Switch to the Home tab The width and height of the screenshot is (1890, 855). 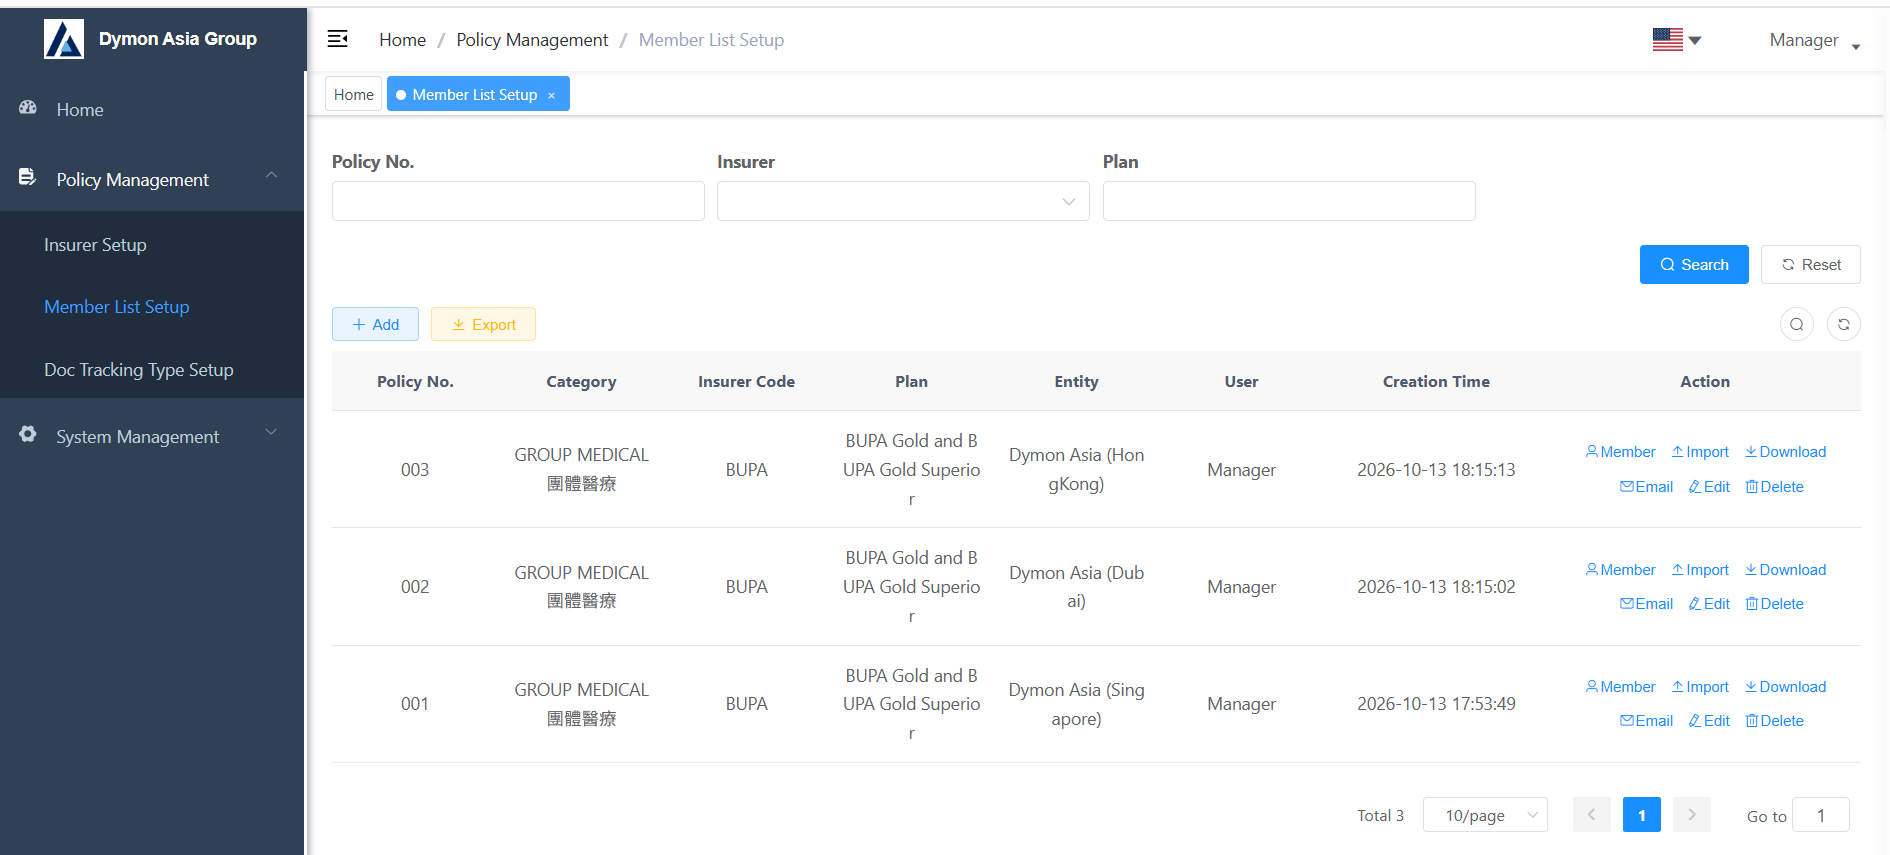(353, 94)
